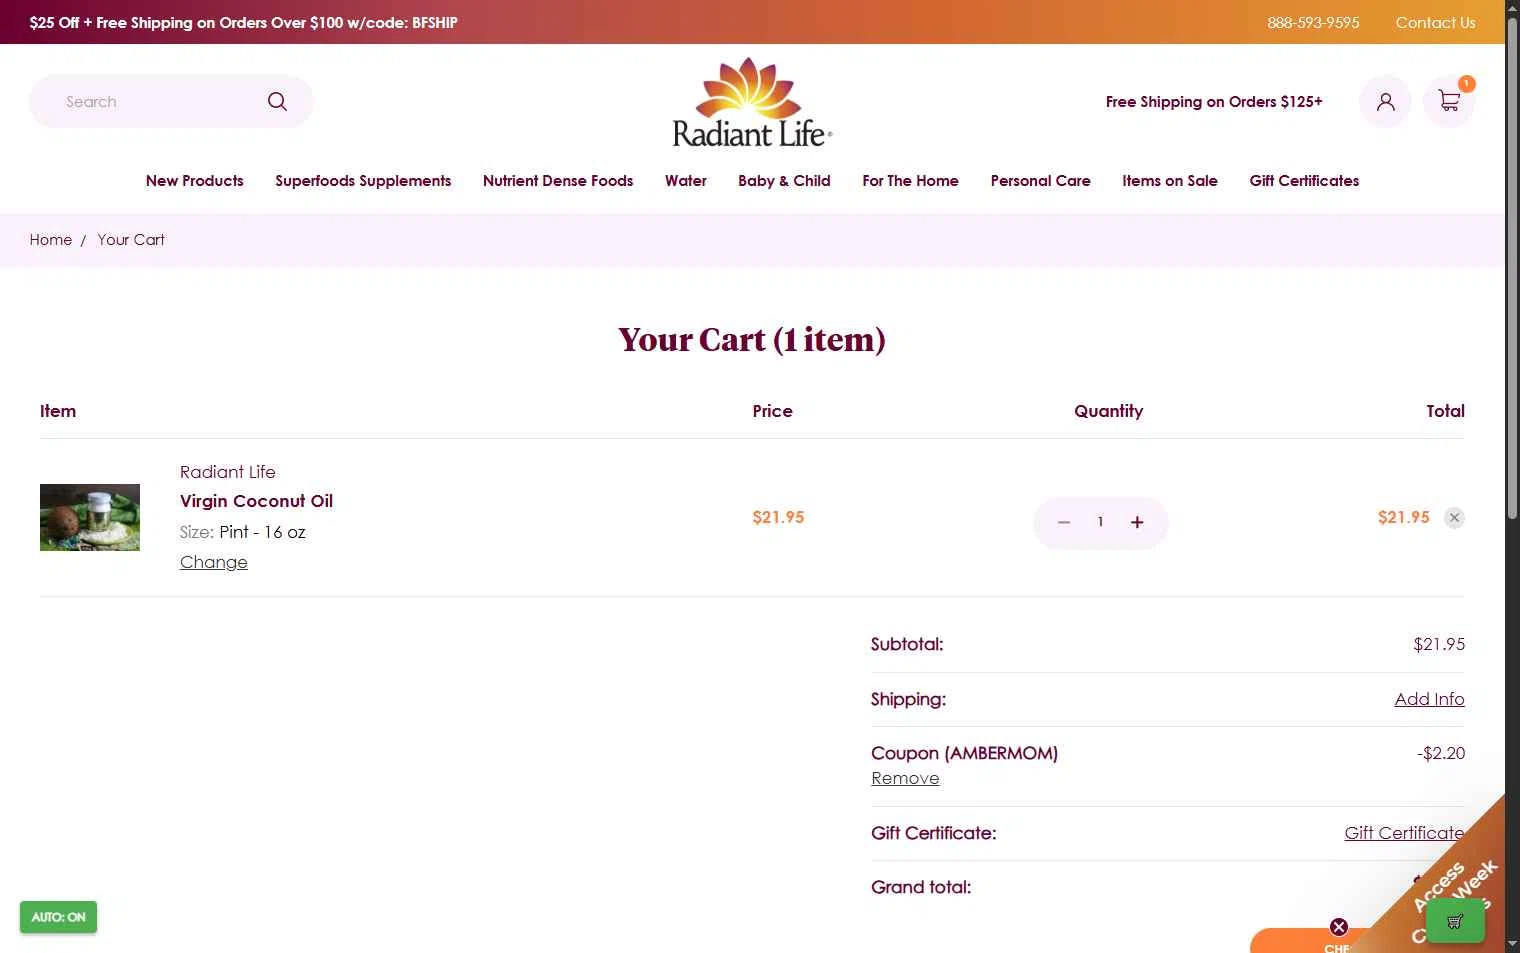Increase quantity with the plus button
Screen dimensions: 1520x953
coord(1137,522)
